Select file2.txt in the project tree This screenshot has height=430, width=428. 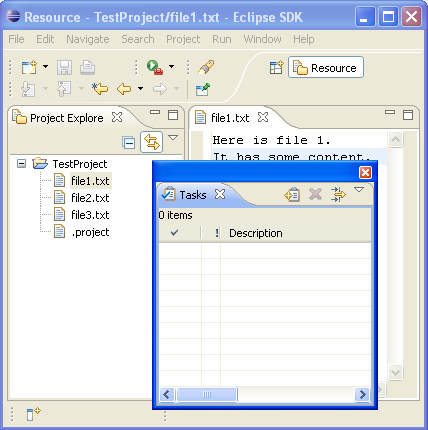(x=82, y=198)
